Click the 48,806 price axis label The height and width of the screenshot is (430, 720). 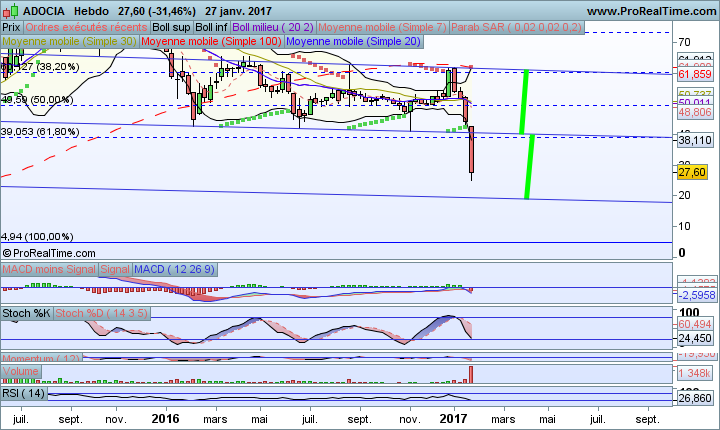pos(695,112)
